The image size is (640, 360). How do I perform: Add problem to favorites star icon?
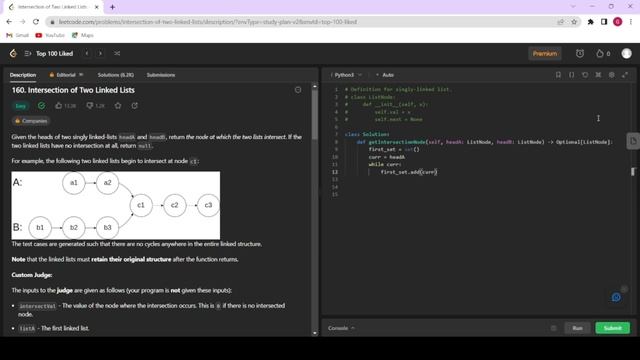[x=118, y=106]
